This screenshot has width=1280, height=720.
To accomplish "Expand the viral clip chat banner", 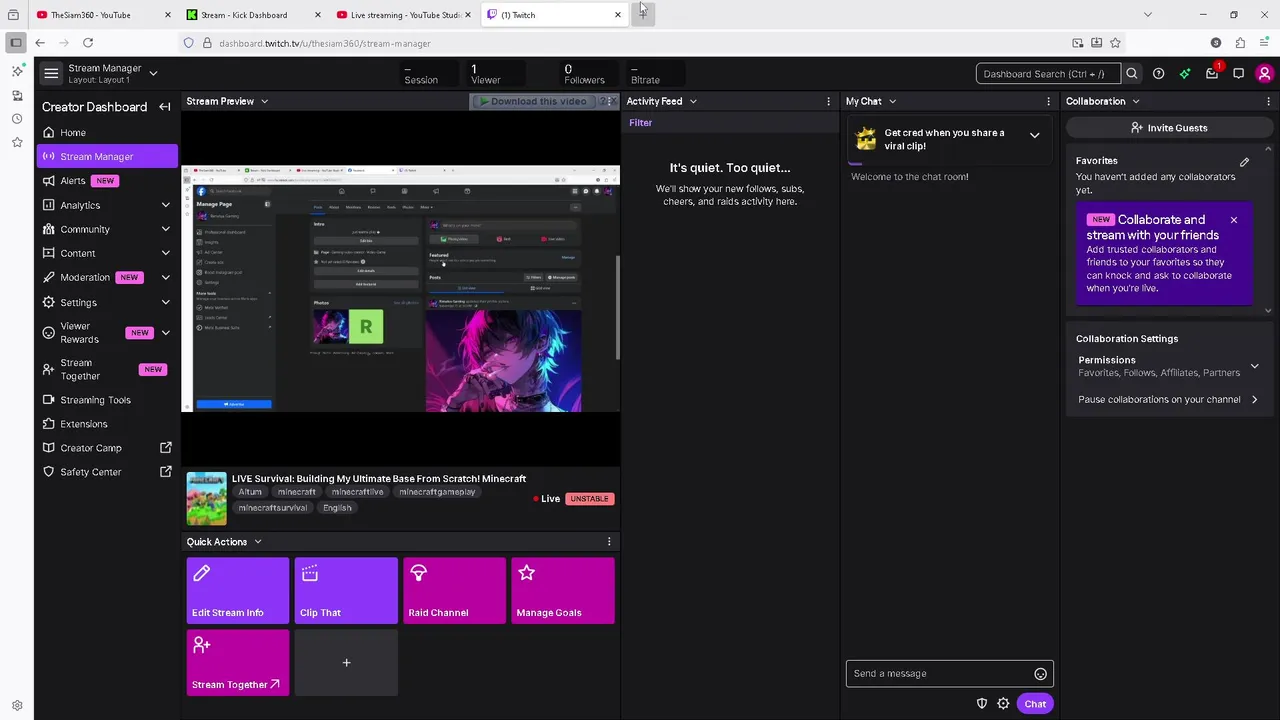I will point(1035,135).
